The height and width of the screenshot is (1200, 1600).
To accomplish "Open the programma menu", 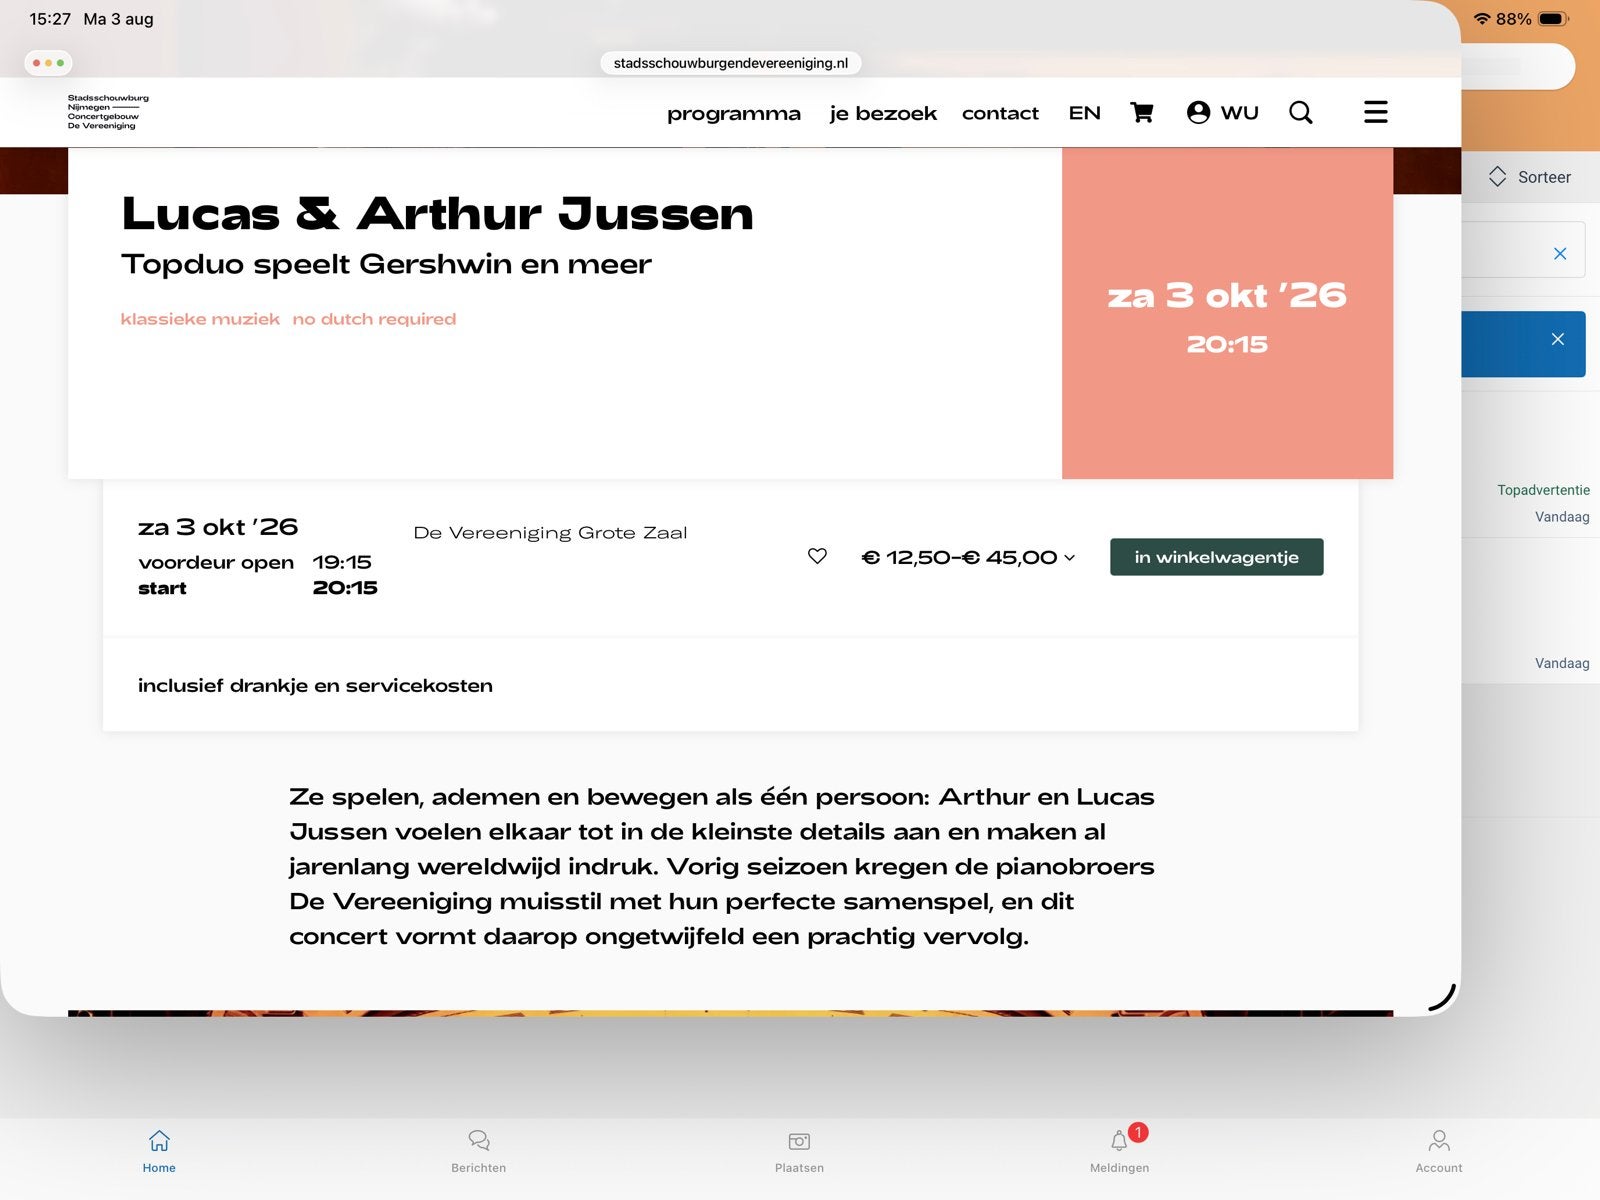I will click(734, 113).
